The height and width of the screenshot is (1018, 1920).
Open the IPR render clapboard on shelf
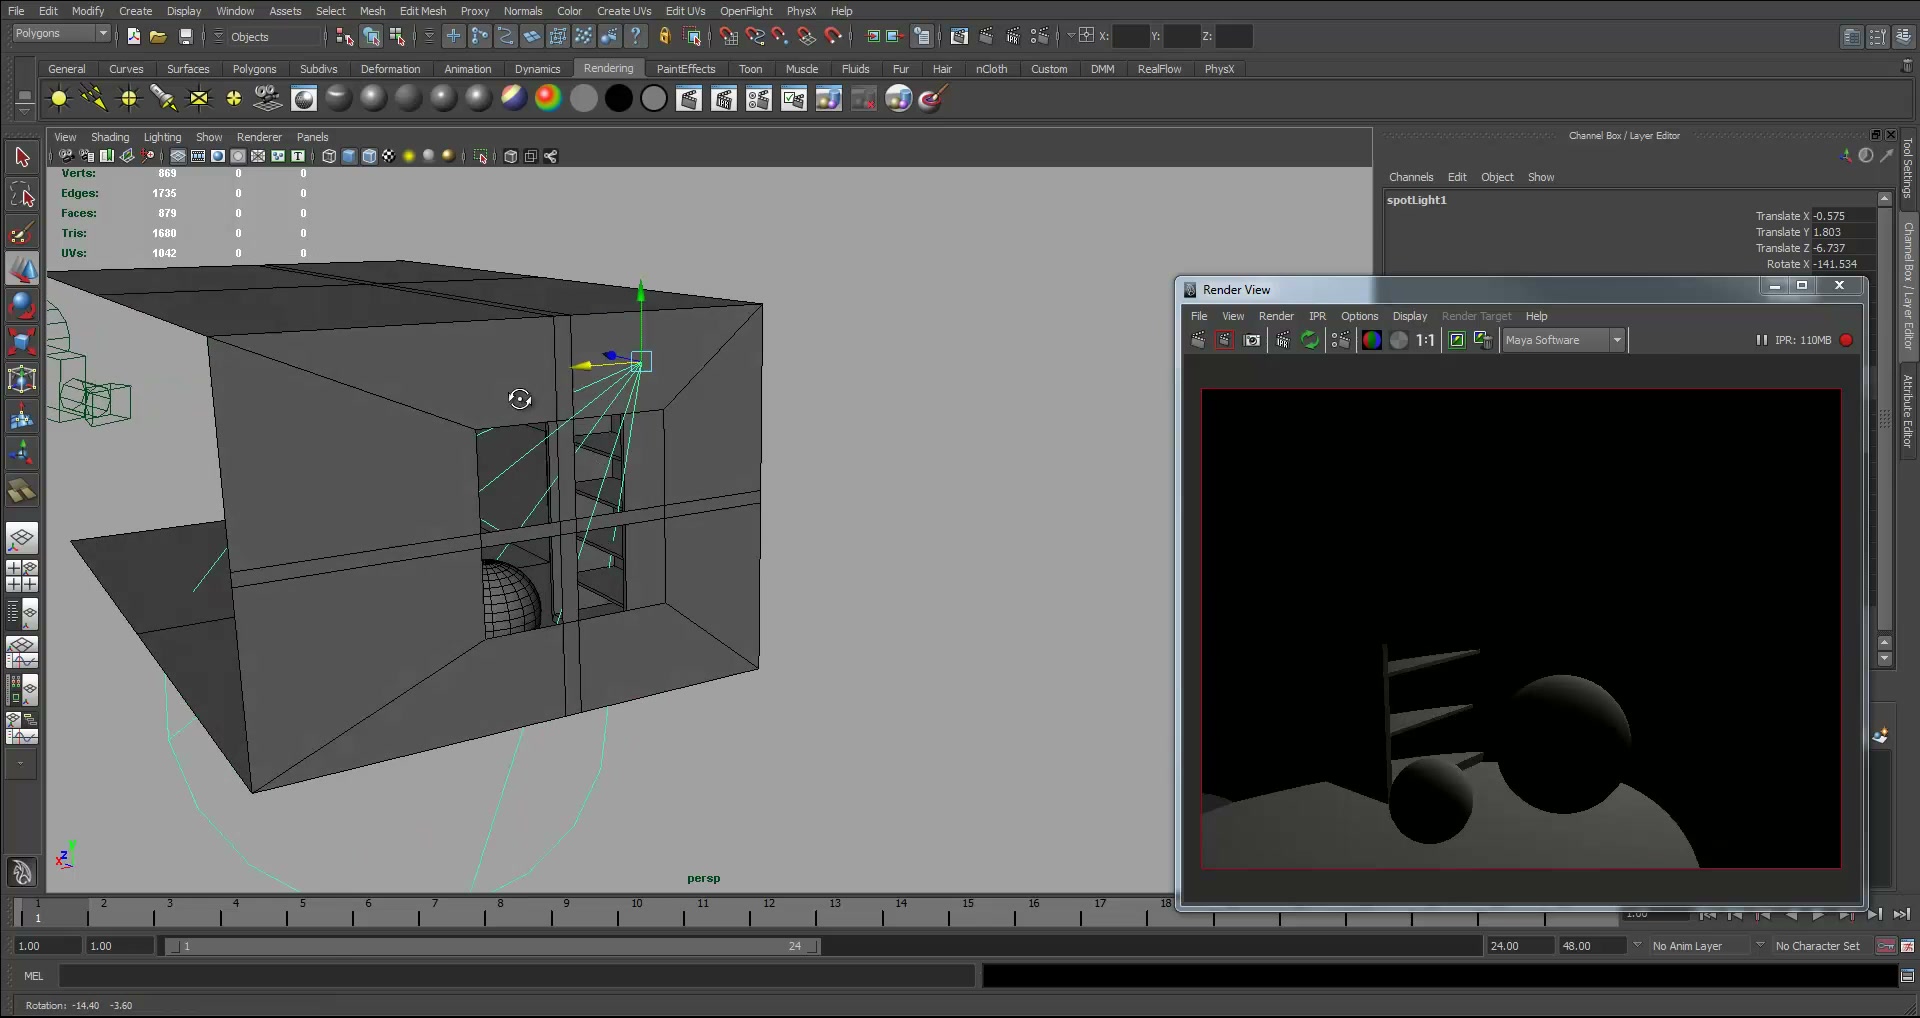click(724, 98)
